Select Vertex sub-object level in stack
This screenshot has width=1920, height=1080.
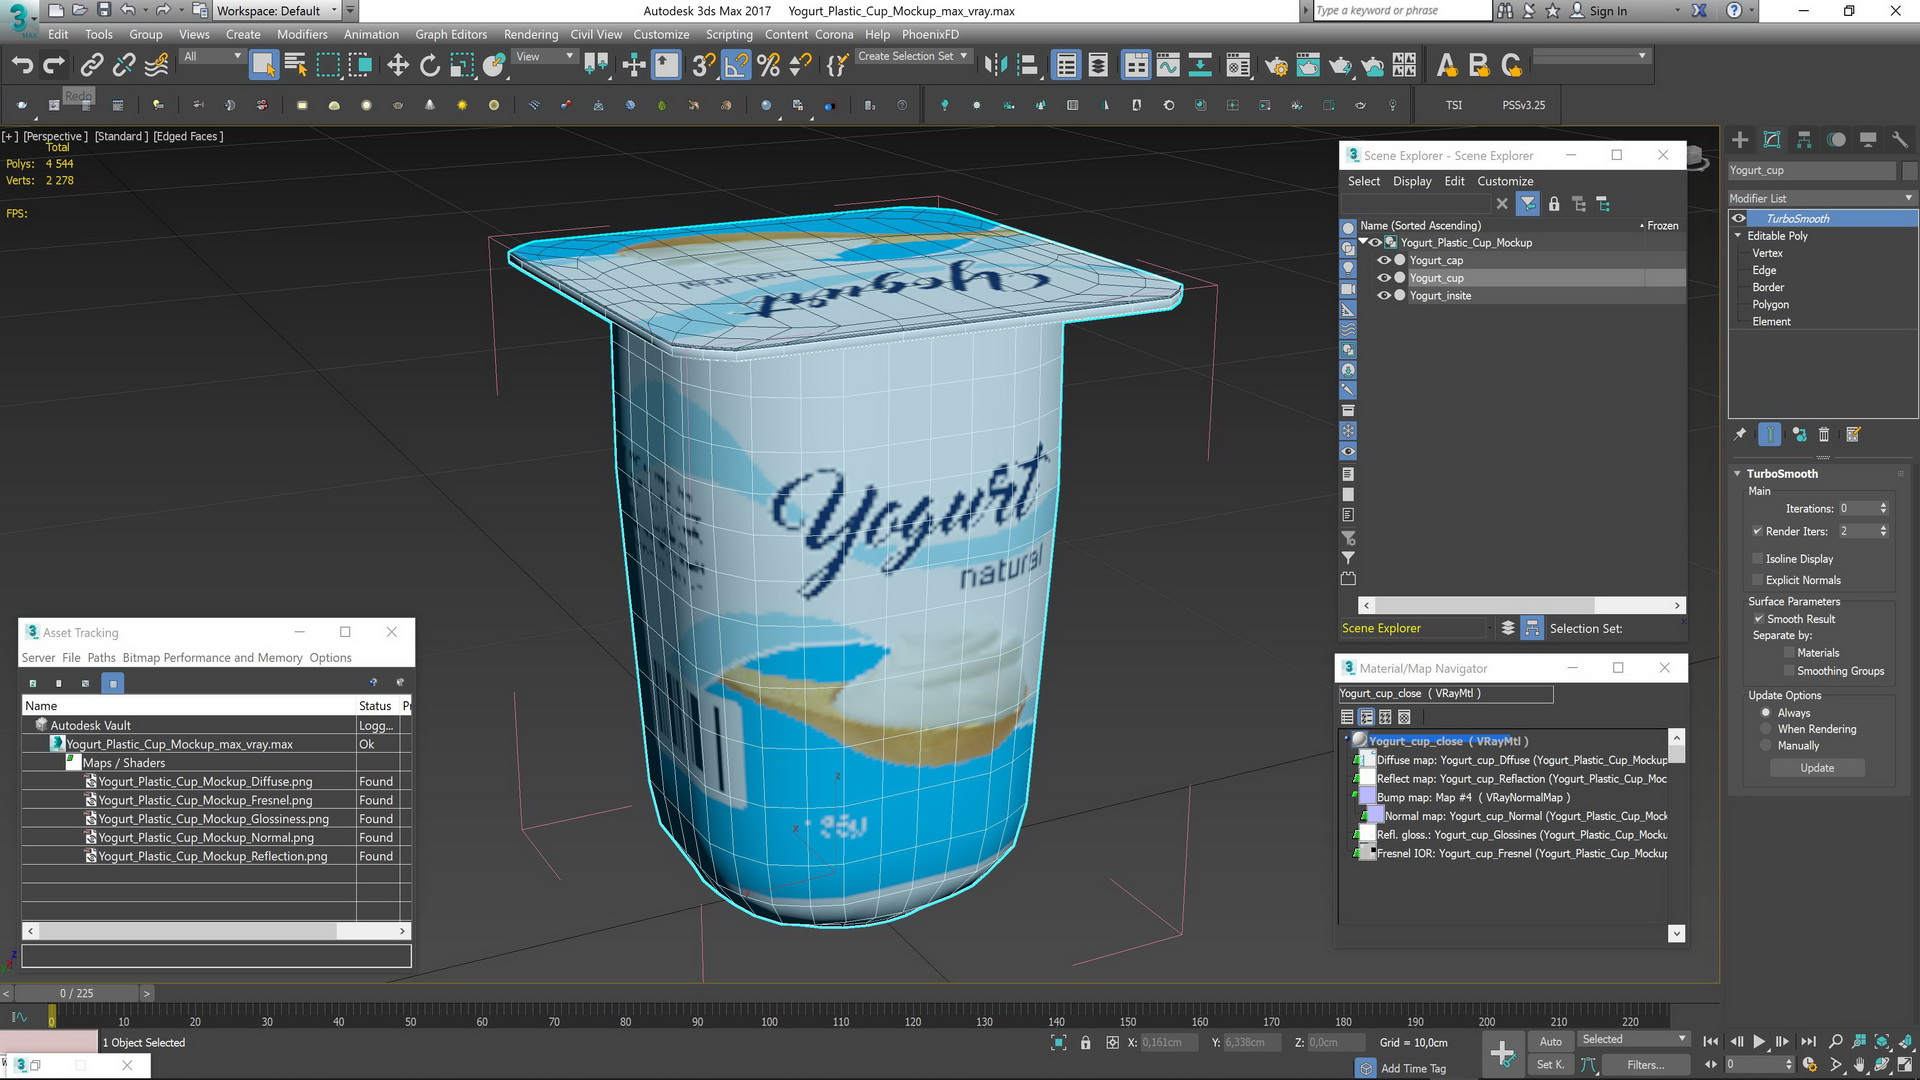1767,253
